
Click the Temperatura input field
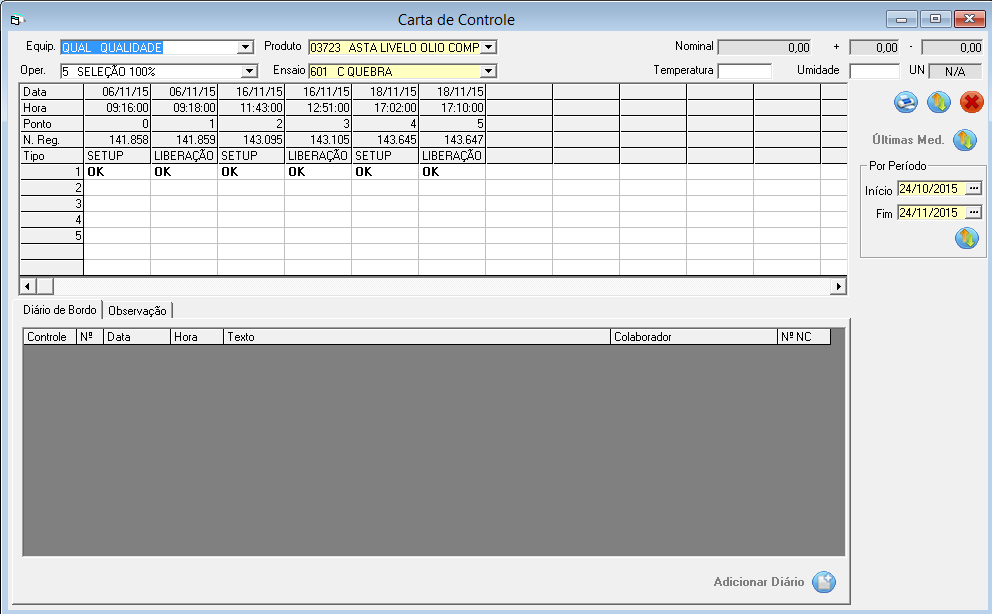(x=745, y=71)
